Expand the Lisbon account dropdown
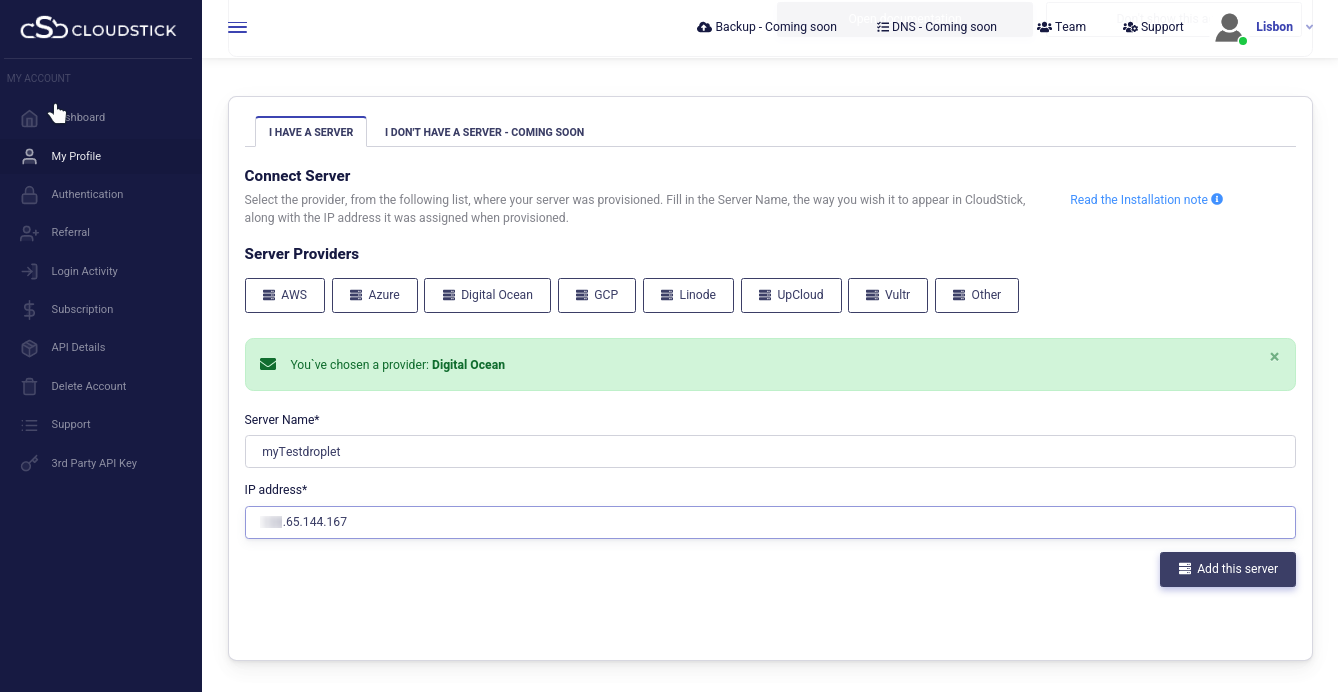This screenshot has width=1338, height=692. (1309, 27)
